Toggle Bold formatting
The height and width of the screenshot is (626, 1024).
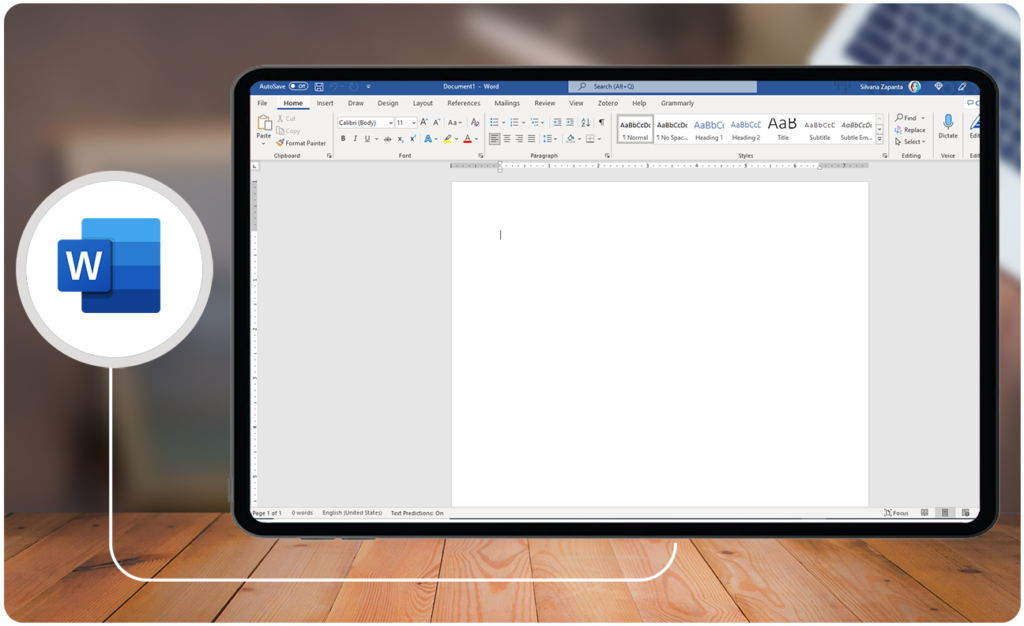point(343,138)
